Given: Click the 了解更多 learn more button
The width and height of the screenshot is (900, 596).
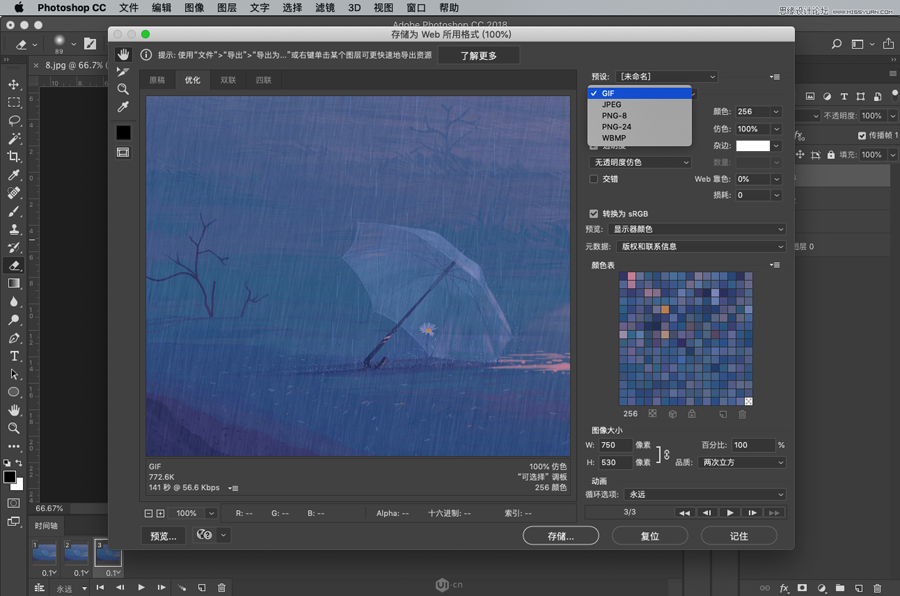Looking at the screenshot, I should pyautogui.click(x=478, y=55).
